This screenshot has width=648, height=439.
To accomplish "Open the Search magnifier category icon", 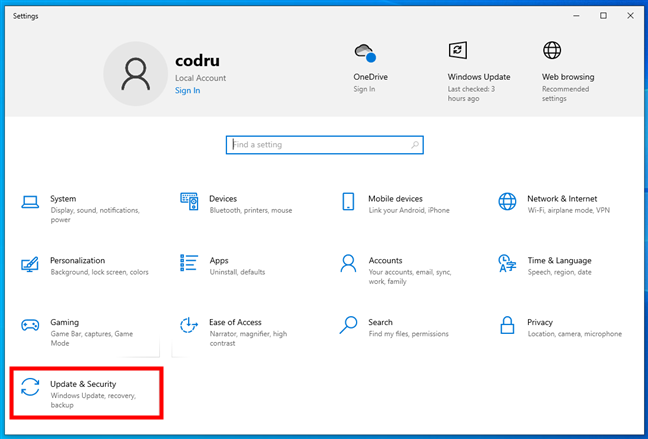I will click(x=348, y=325).
